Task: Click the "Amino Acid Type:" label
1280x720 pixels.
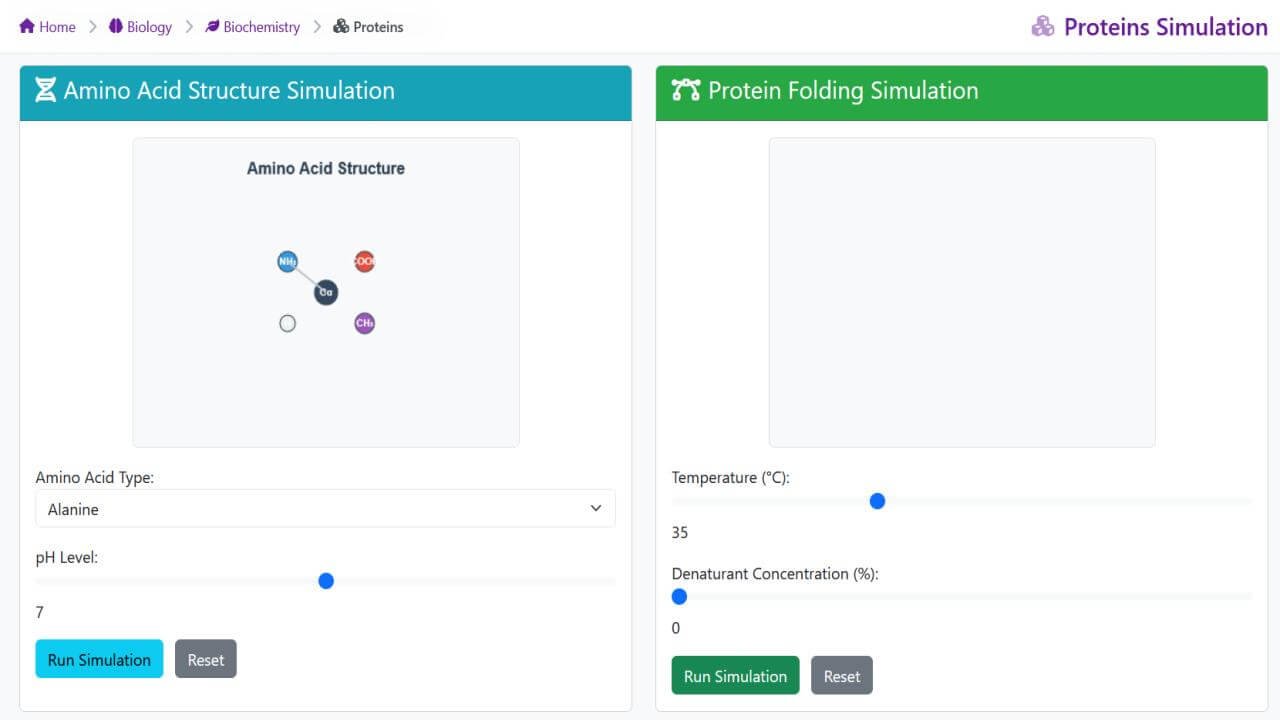Action: (x=95, y=478)
